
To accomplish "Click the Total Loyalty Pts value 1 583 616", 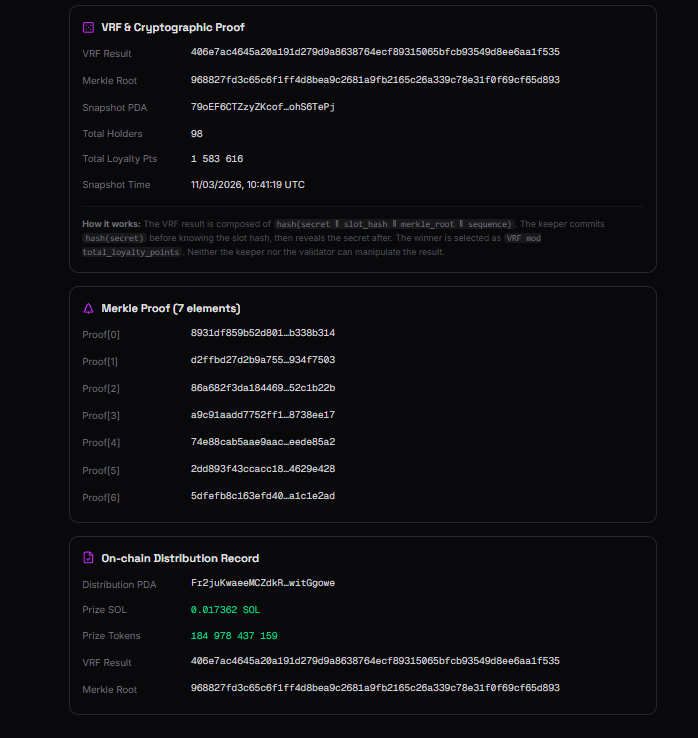I will pos(217,159).
